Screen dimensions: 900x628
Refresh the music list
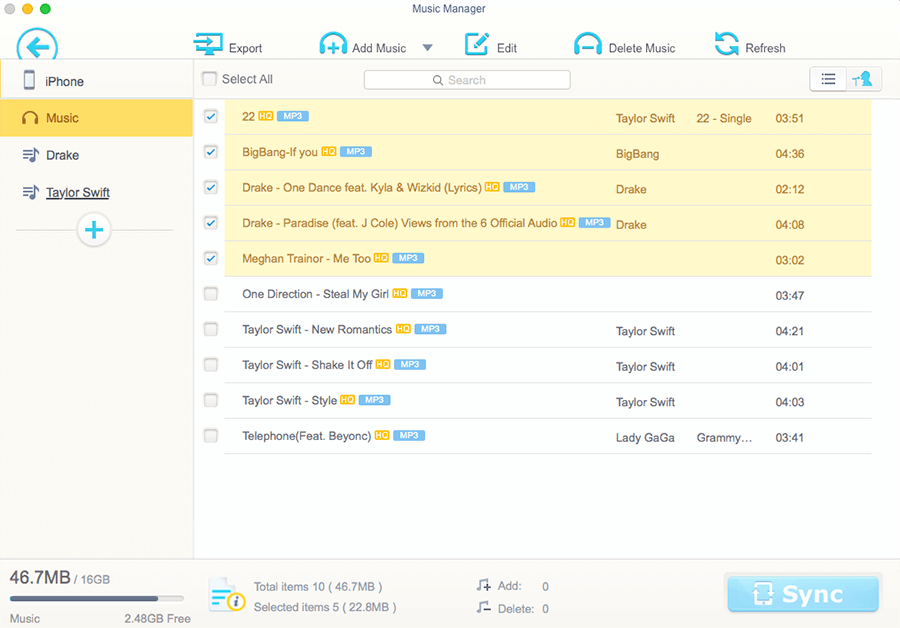[726, 46]
